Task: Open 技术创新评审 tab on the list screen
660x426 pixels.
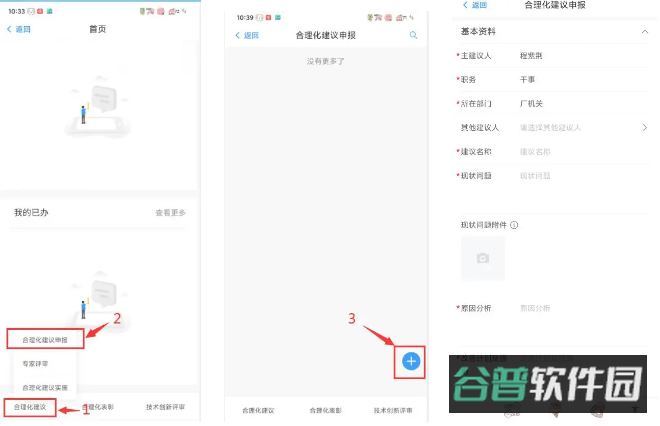Action: (393, 410)
